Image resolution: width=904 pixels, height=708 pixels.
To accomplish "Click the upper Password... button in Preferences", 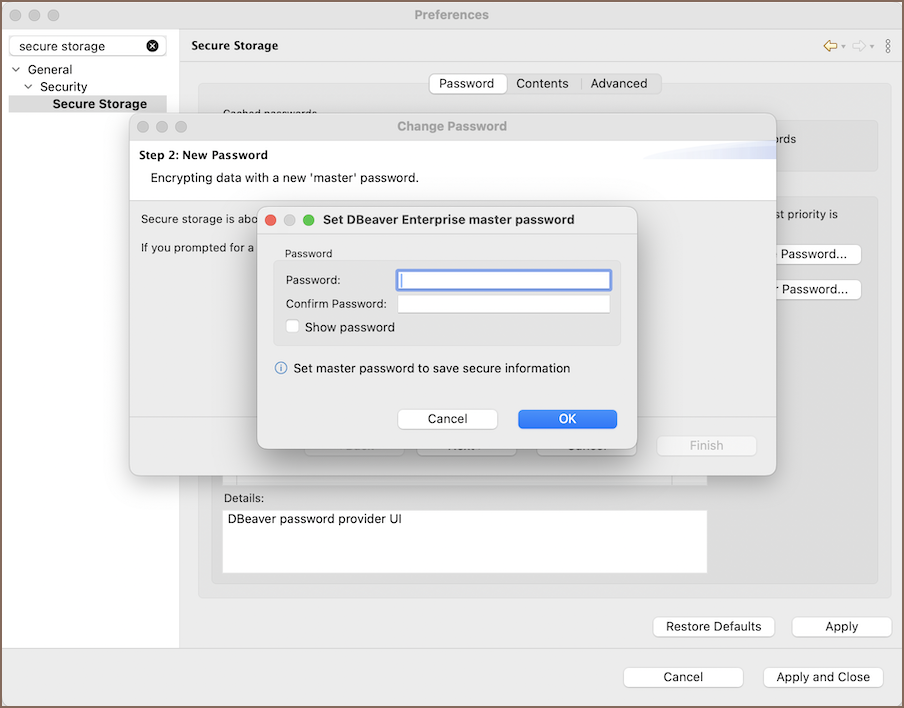I will pyautogui.click(x=818, y=254).
